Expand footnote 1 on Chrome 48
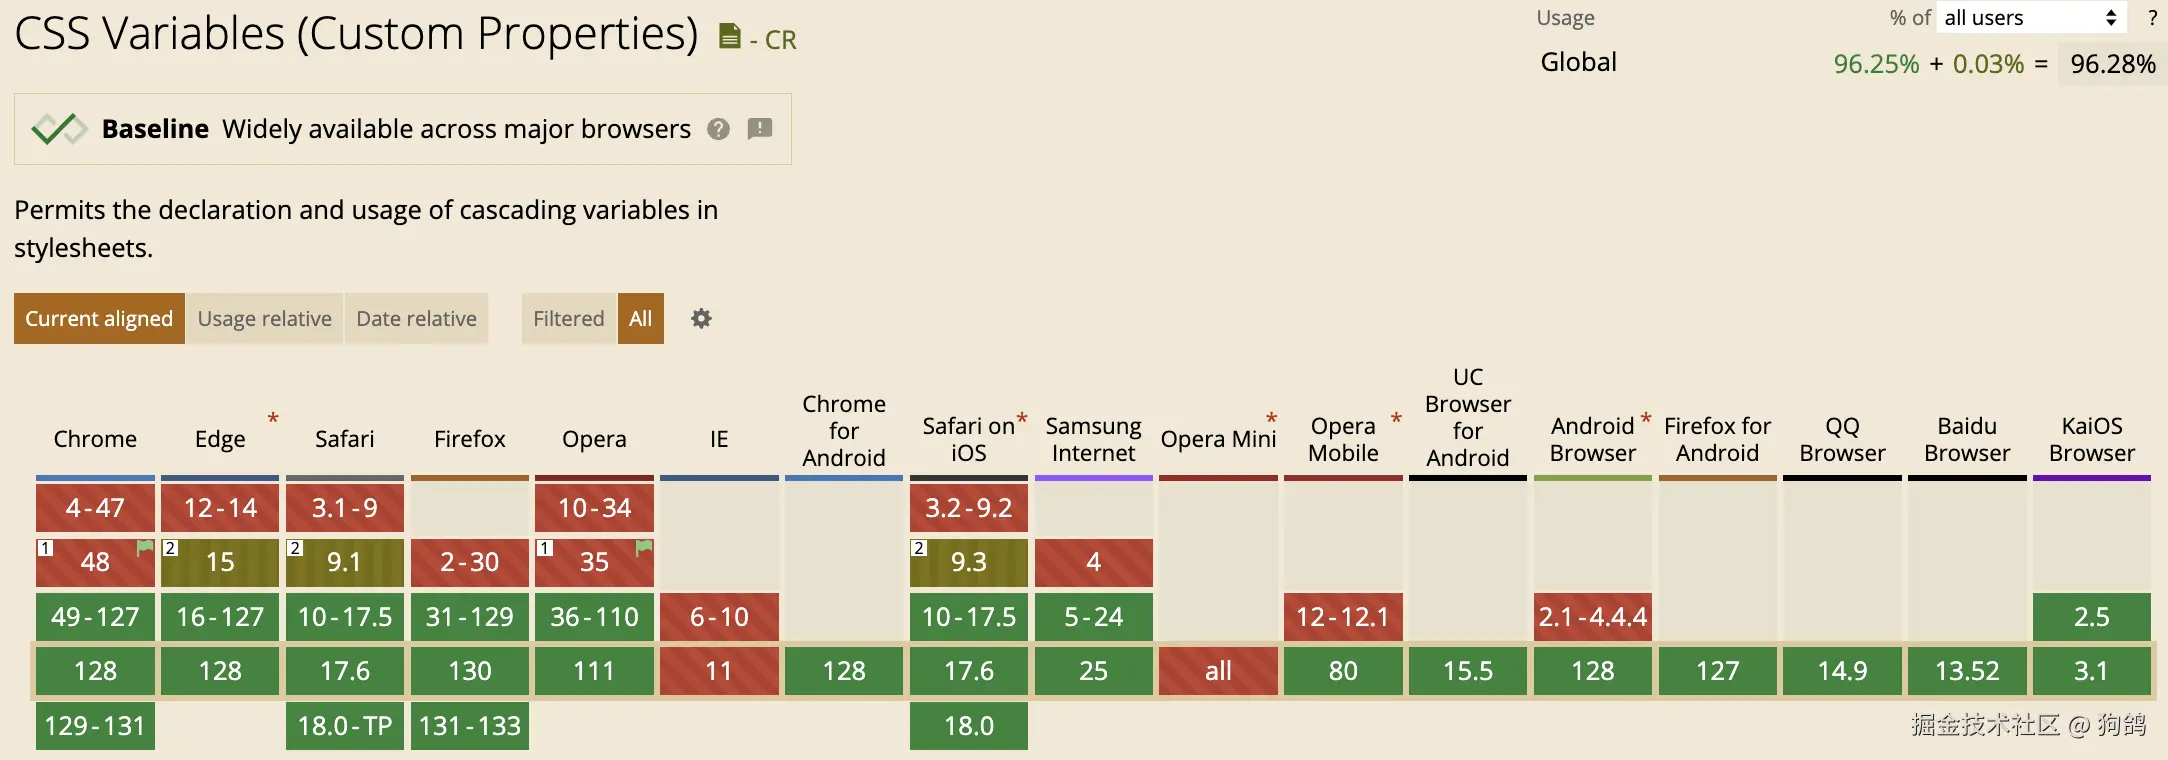The width and height of the screenshot is (2168, 760). (45, 547)
